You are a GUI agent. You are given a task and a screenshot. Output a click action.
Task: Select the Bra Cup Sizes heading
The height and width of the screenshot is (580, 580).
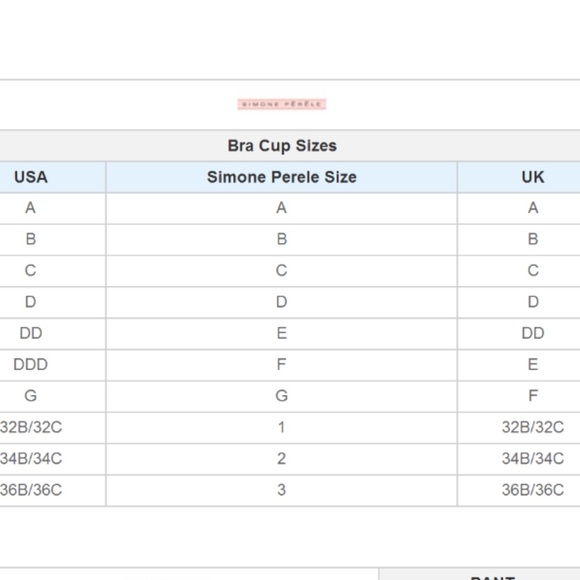[282, 146]
